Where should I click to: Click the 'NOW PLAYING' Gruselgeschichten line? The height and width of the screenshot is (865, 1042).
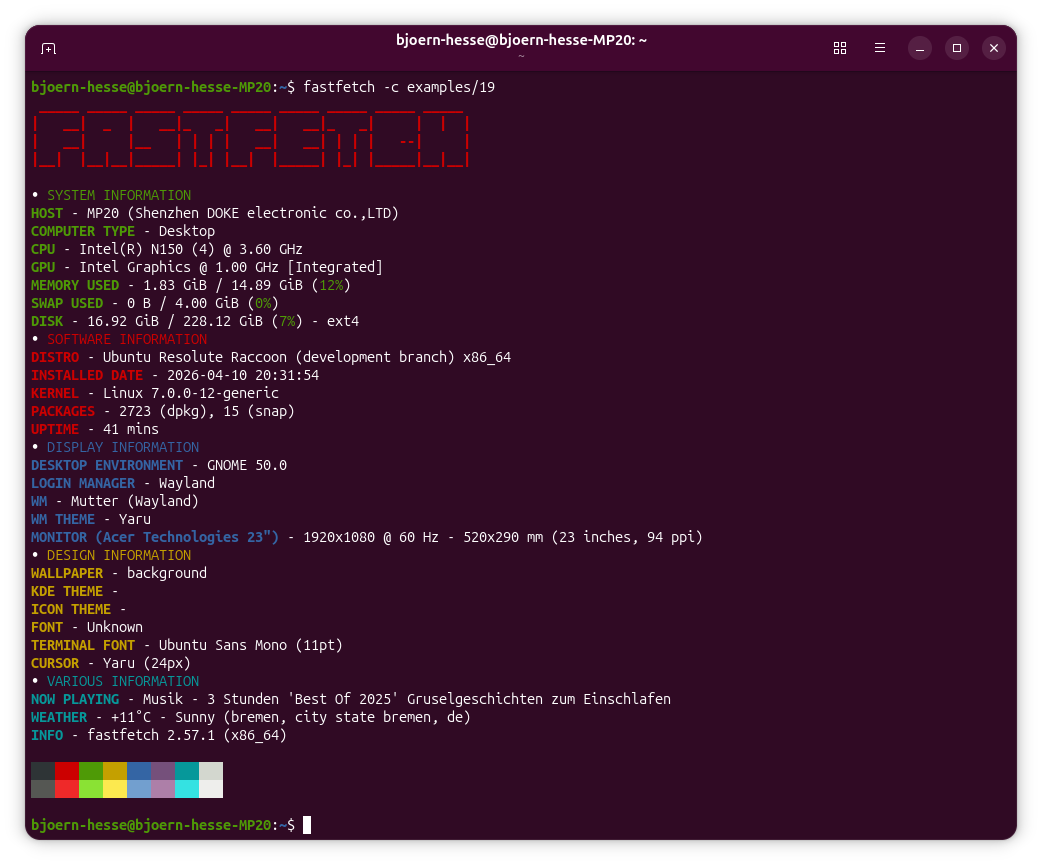click(351, 699)
